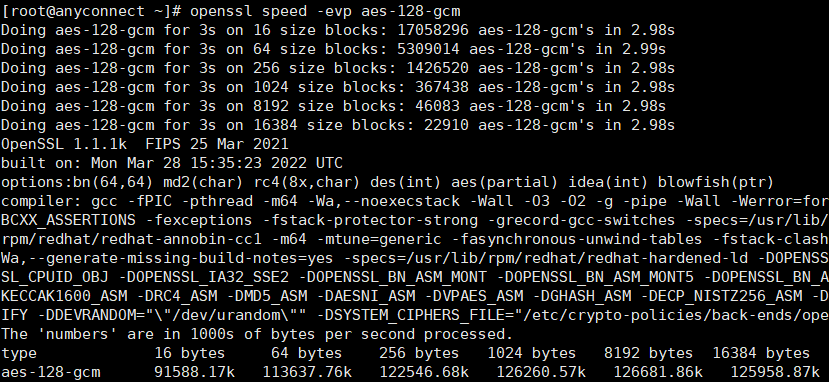This screenshot has height=382, width=829.
Task: Click the shell prompt [root@anyconnect ~]#
Action: pyautogui.click(x=91, y=11)
